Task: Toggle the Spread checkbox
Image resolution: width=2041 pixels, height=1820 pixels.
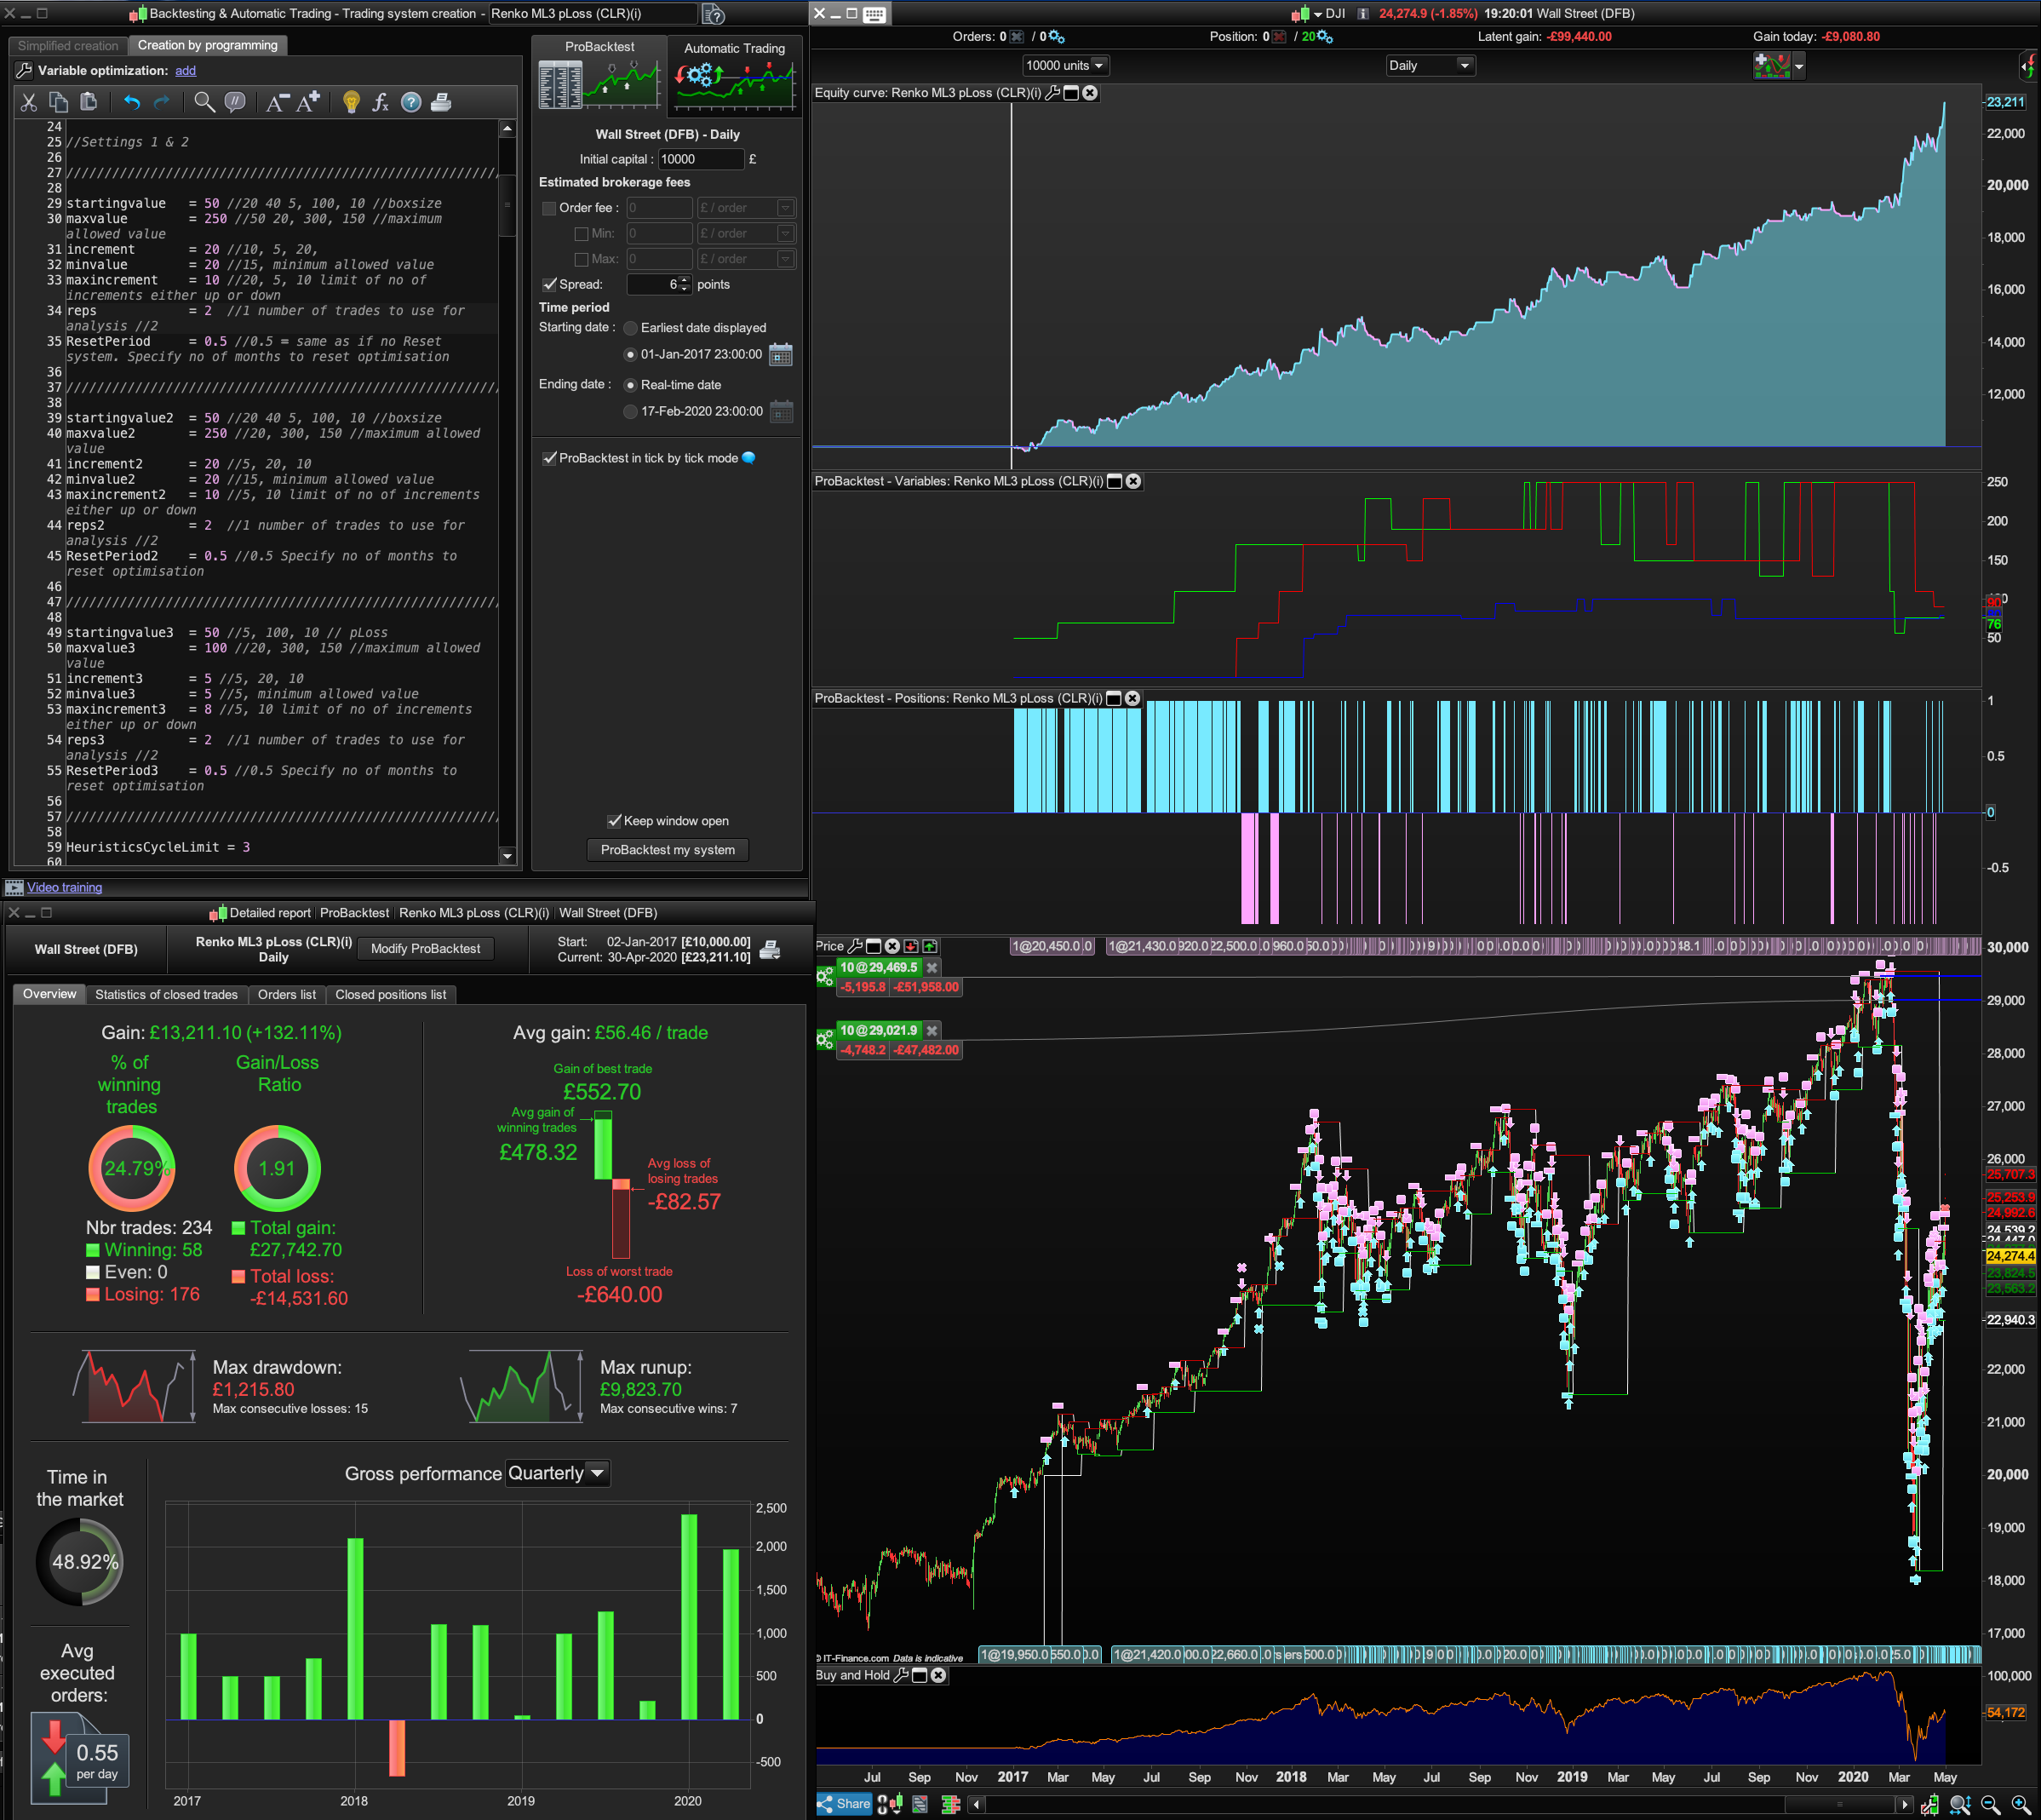Action: pos(549,285)
